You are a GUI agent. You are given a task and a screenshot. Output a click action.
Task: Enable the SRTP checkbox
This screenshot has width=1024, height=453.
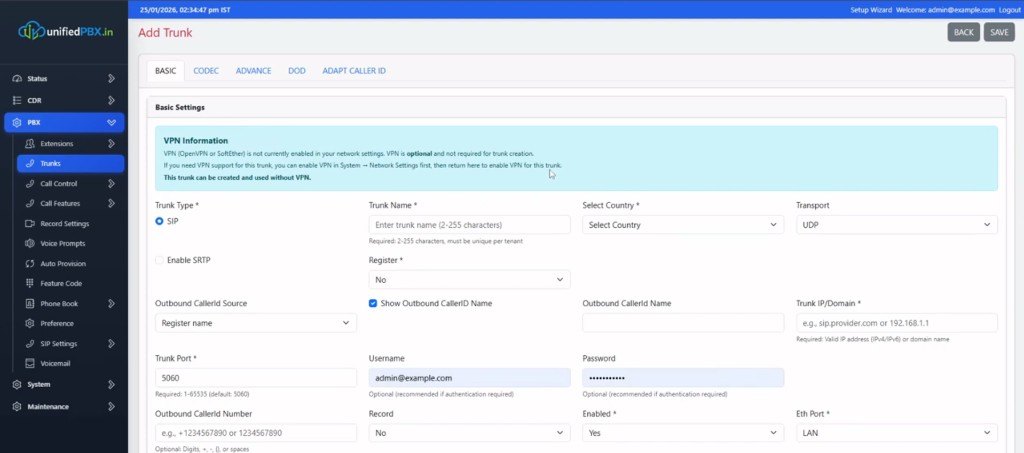tap(159, 260)
